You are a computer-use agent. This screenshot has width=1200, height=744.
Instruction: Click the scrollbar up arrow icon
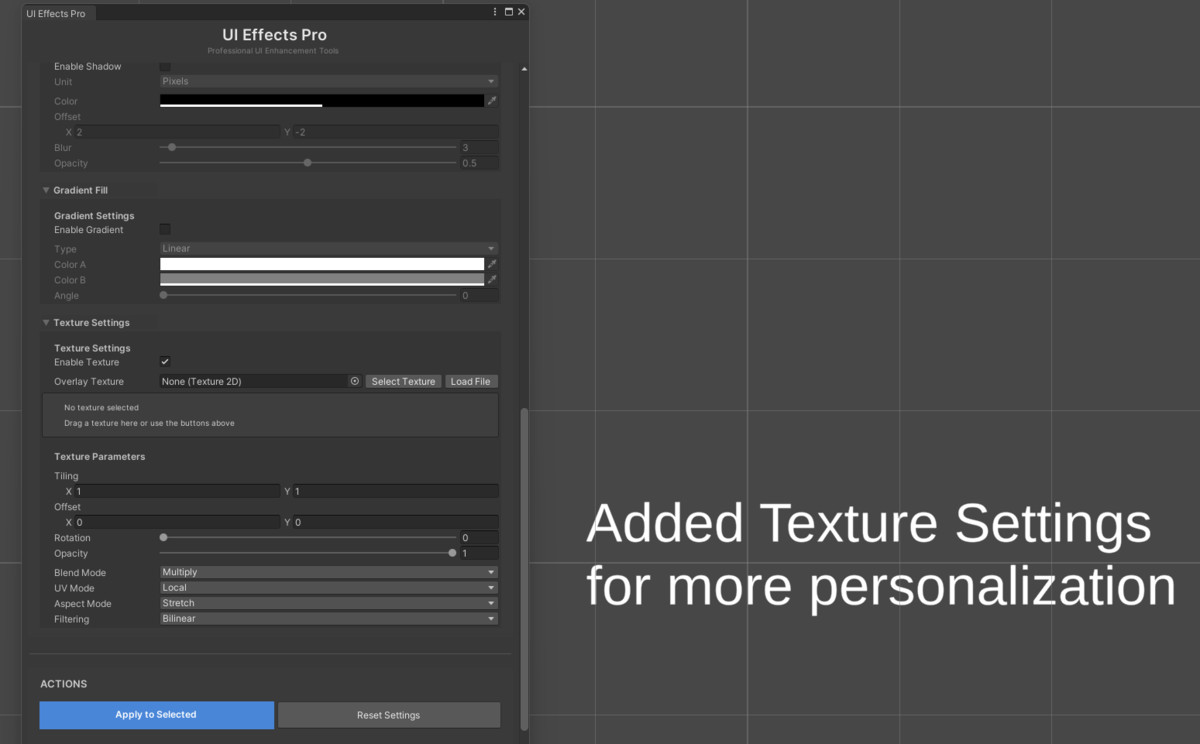pos(523,68)
